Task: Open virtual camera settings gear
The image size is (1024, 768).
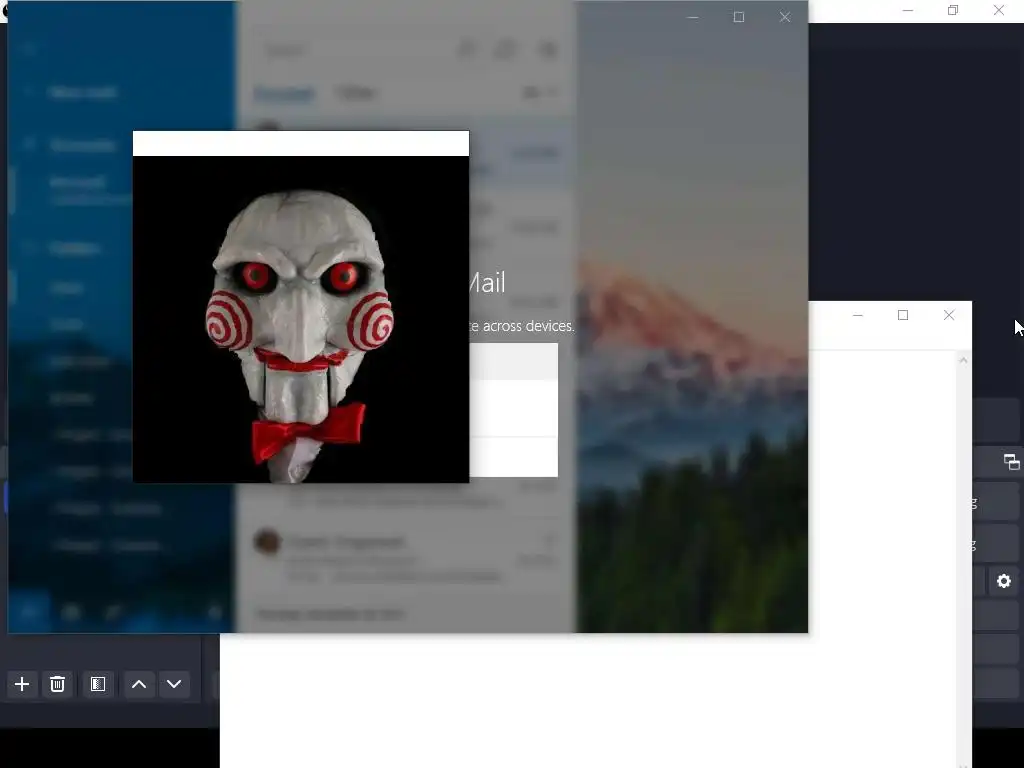Action: (x=1004, y=581)
